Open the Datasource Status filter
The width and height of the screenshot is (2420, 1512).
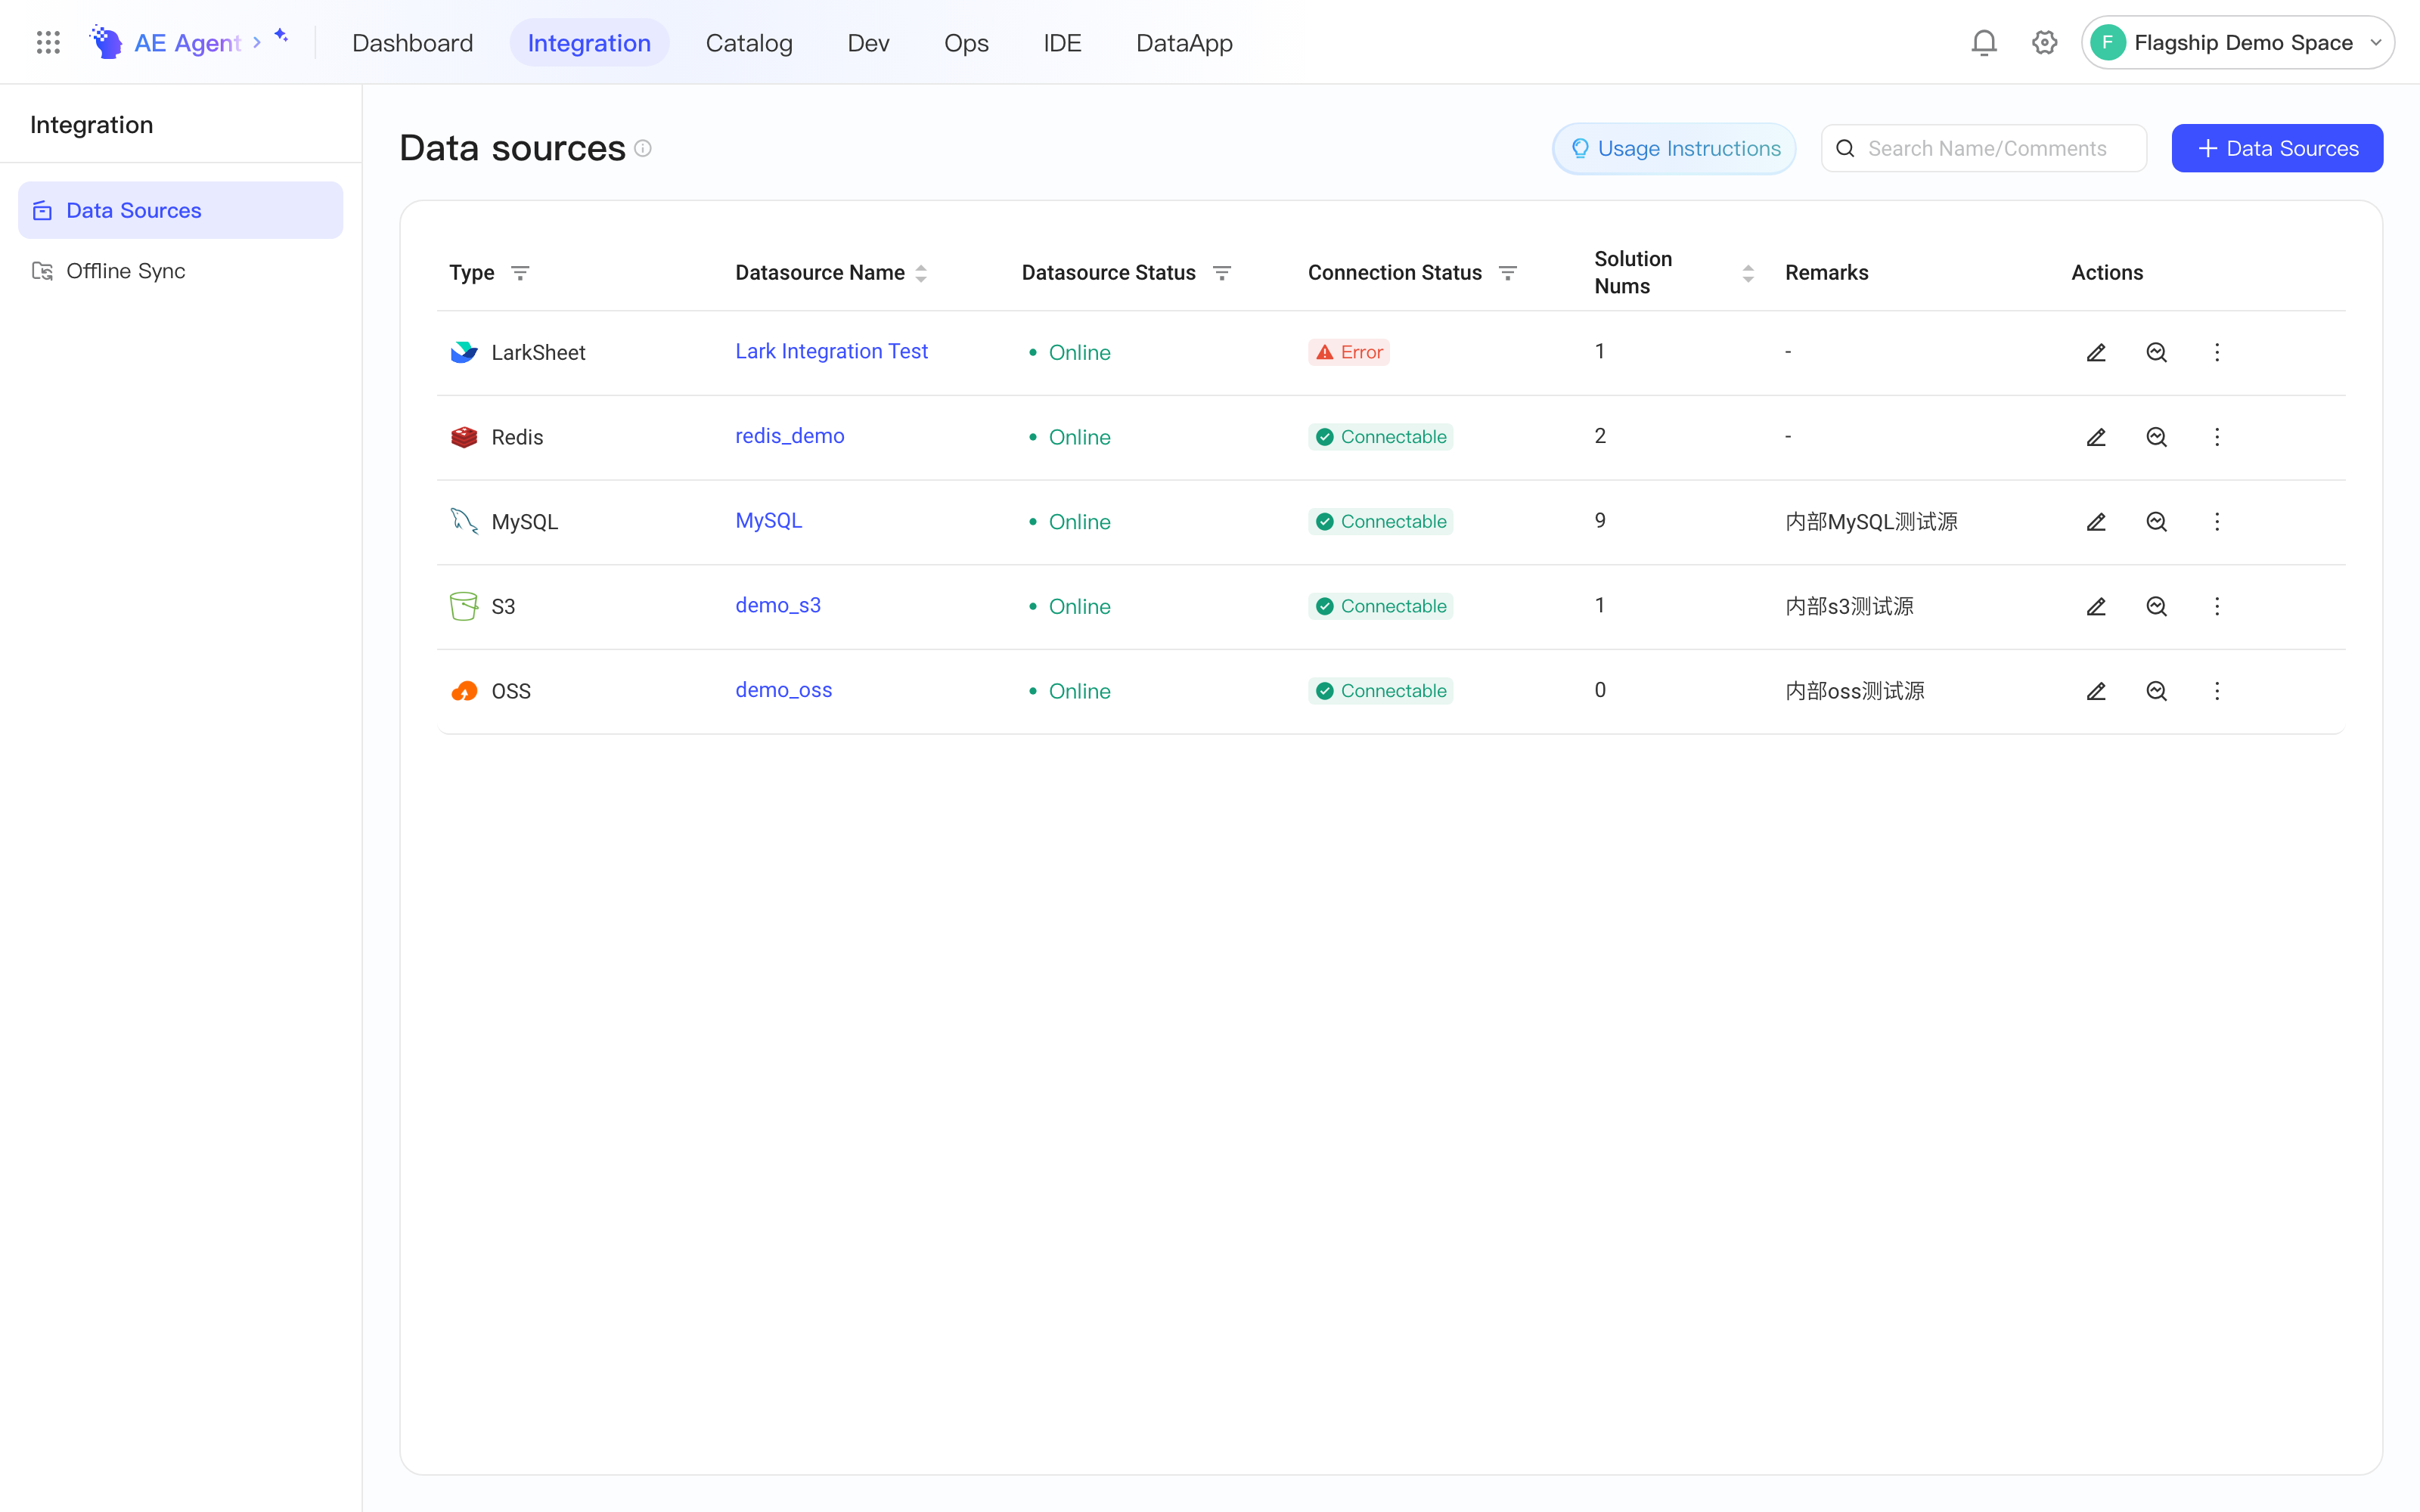[x=1221, y=273]
